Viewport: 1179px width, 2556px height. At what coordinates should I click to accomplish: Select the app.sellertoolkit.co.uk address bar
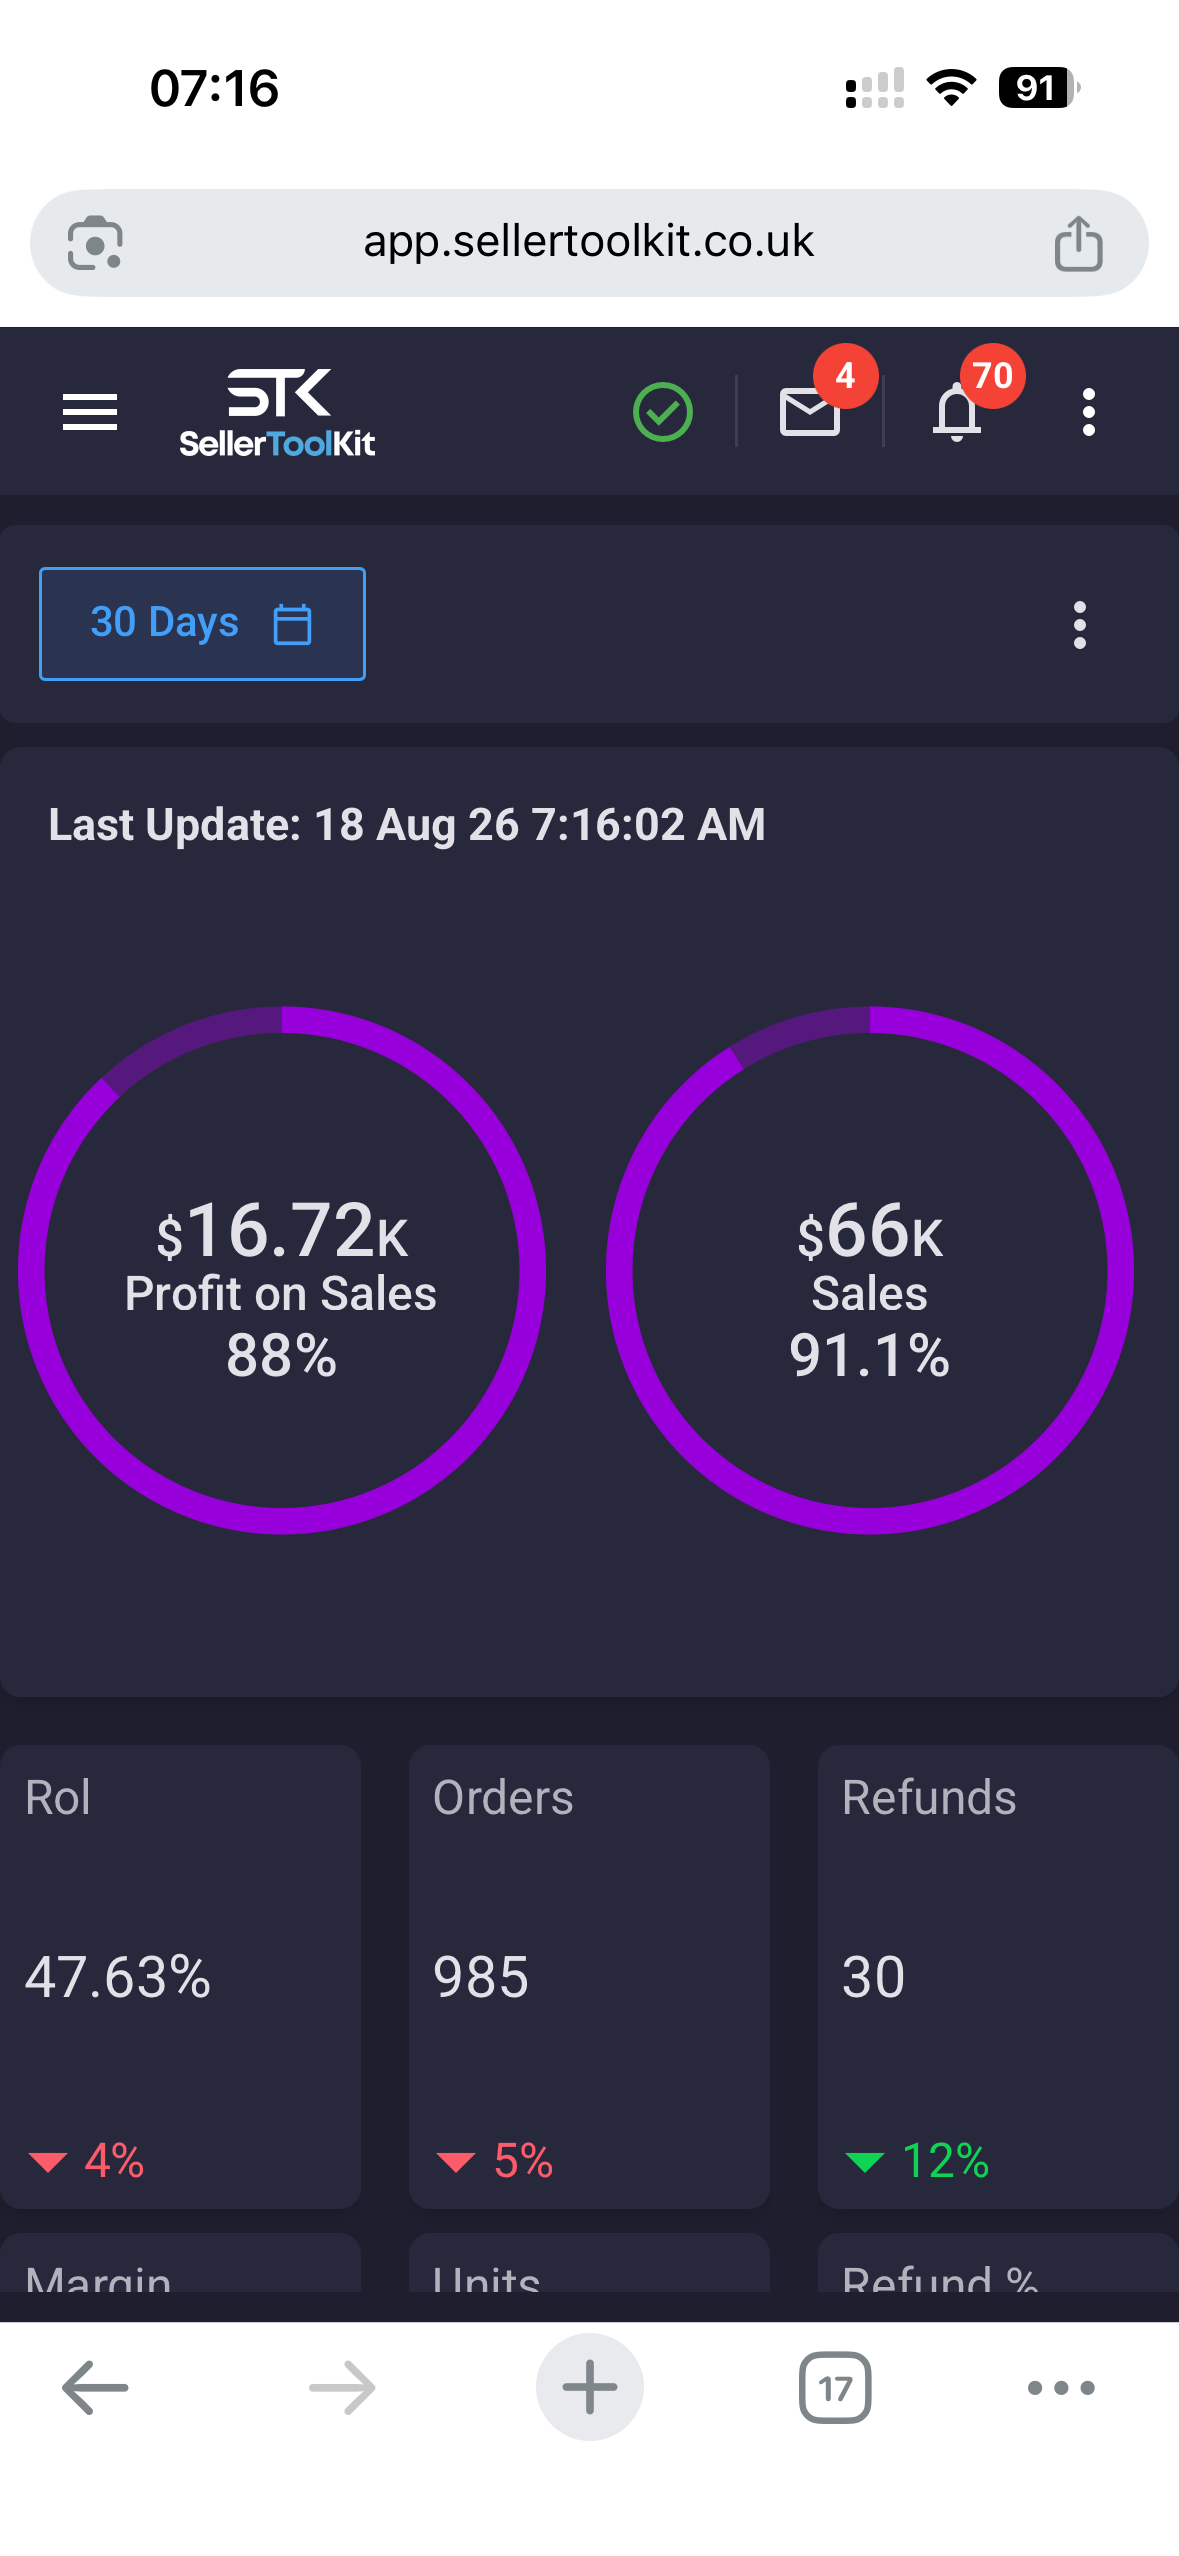point(589,243)
